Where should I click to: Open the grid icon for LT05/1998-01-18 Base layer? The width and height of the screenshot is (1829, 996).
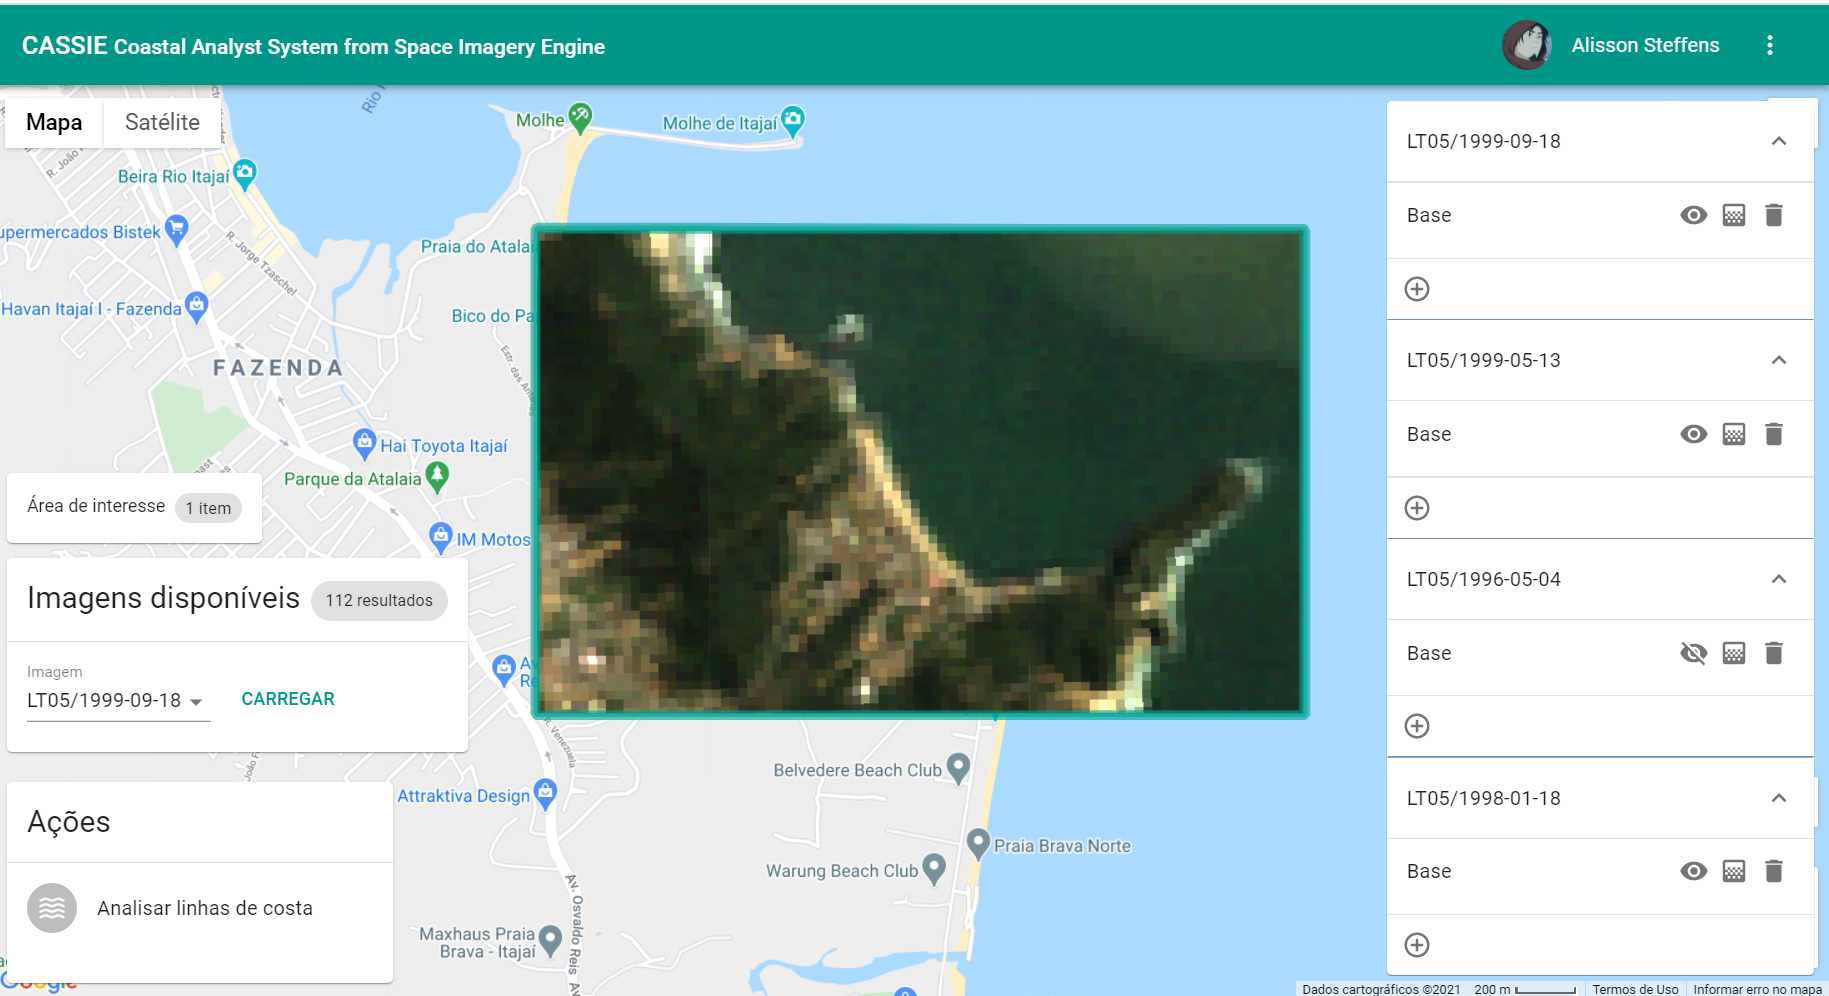pyautogui.click(x=1734, y=871)
